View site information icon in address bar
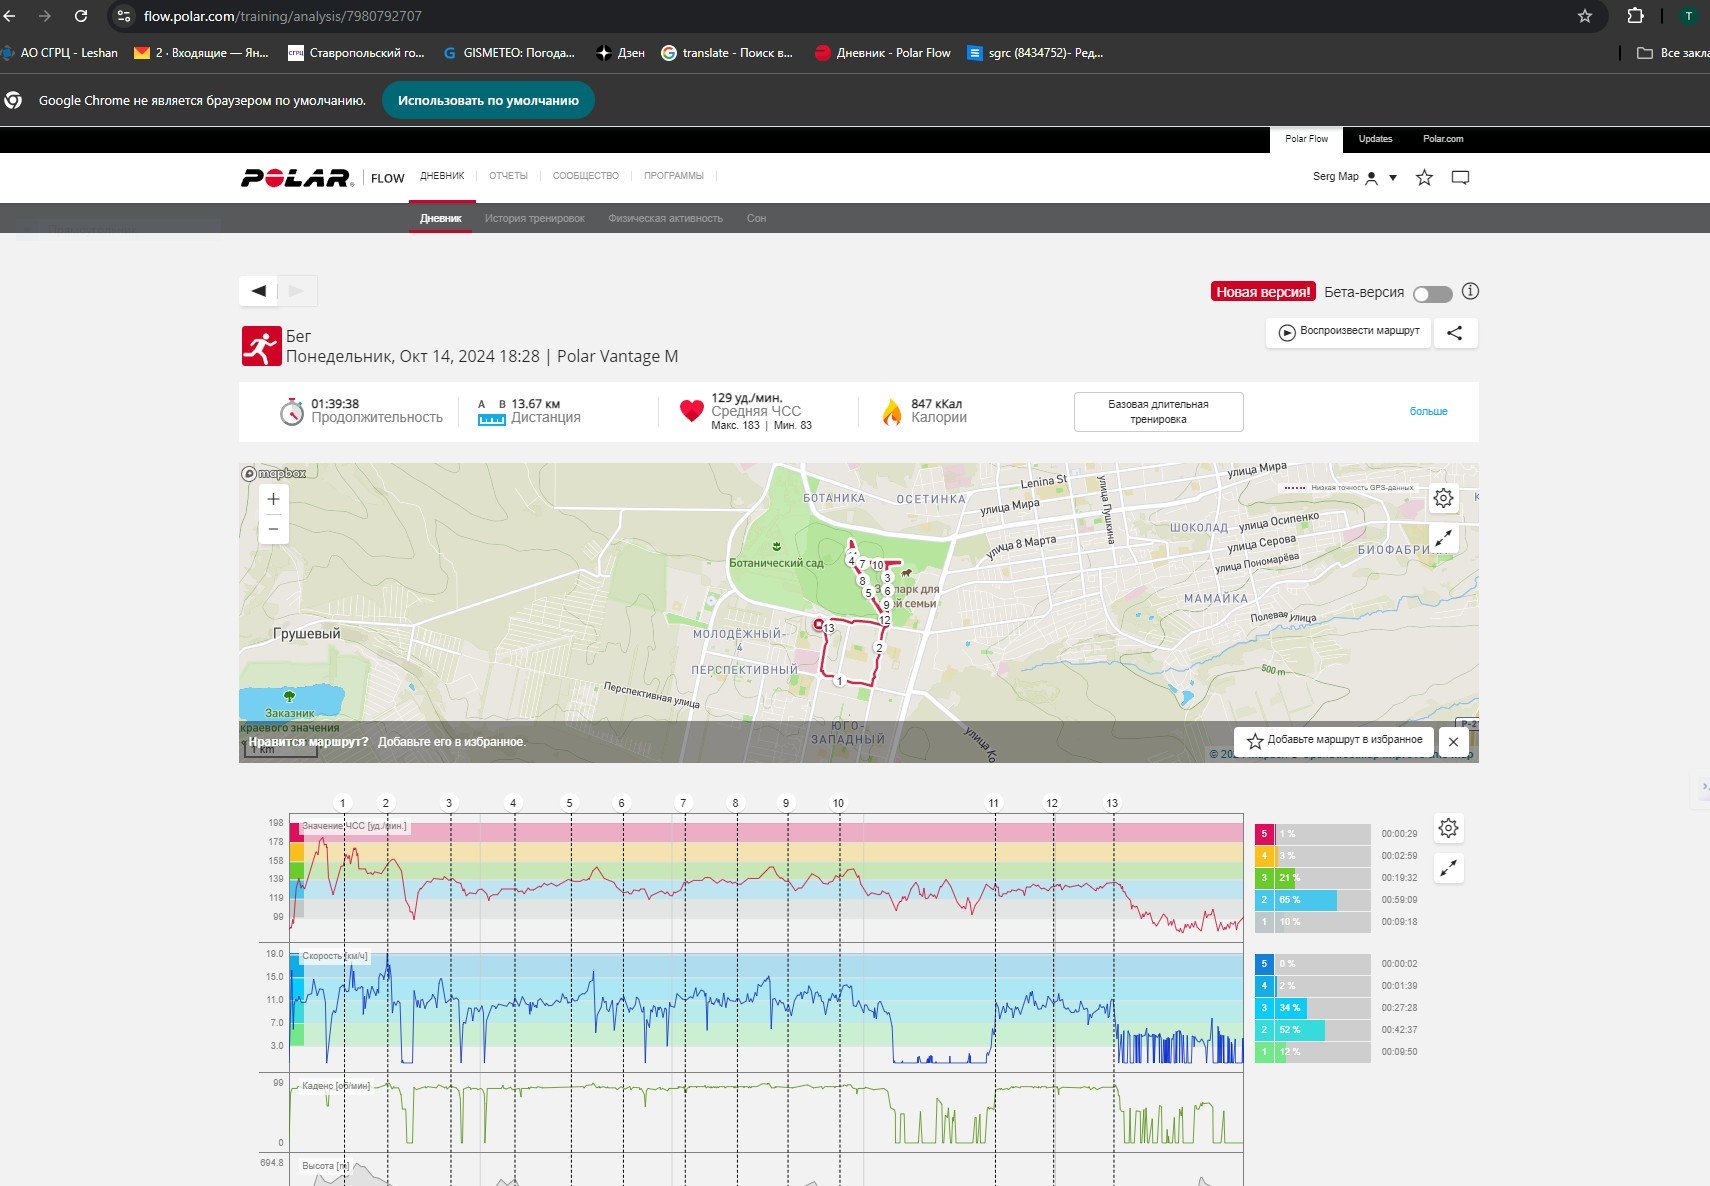The image size is (1710, 1186). coord(123,16)
